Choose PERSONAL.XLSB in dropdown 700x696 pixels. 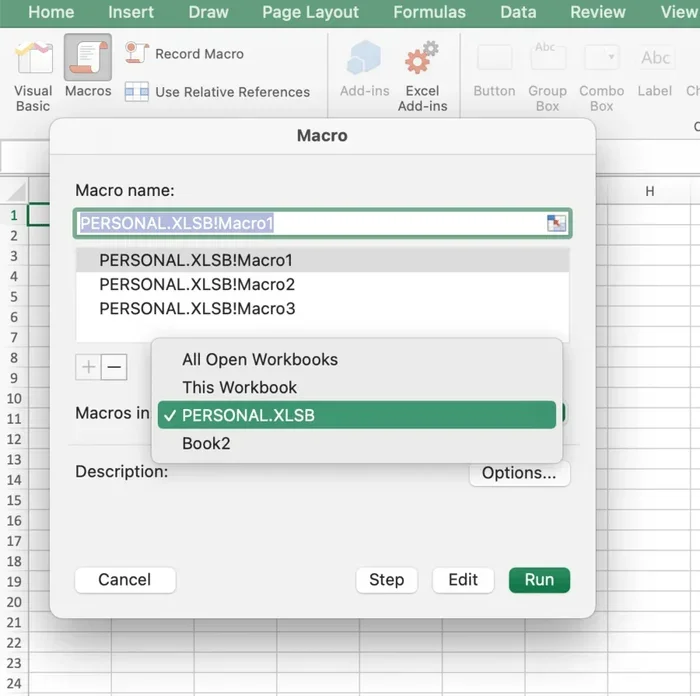coord(357,415)
